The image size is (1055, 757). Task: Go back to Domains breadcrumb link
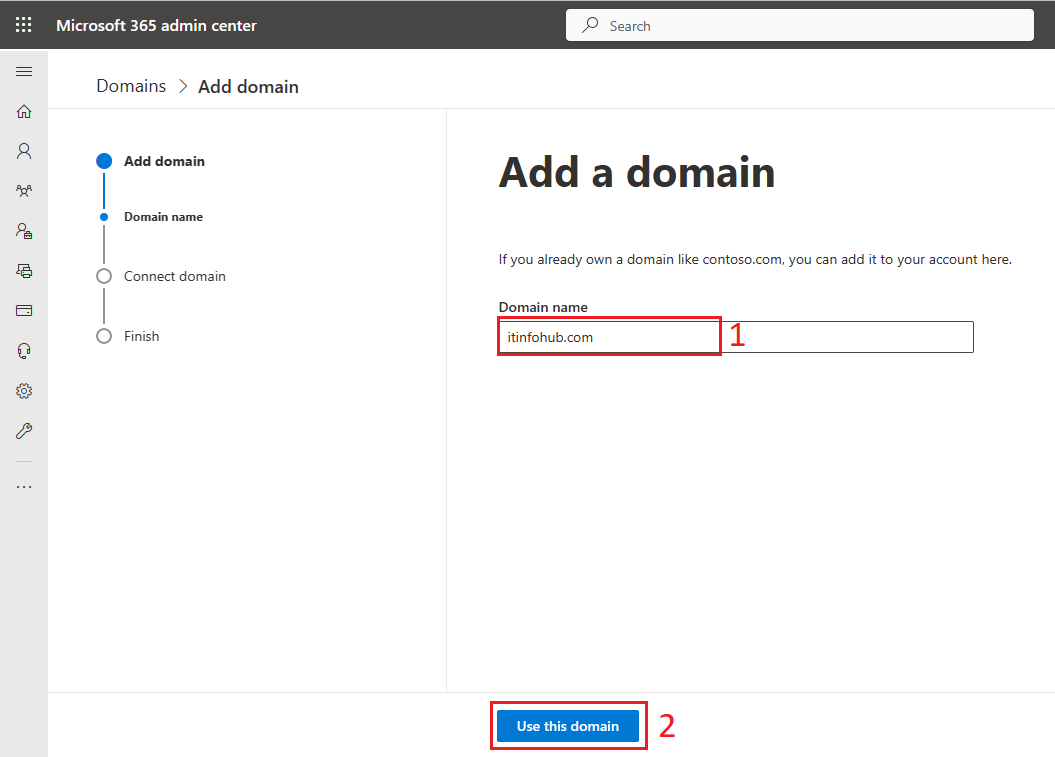click(131, 86)
